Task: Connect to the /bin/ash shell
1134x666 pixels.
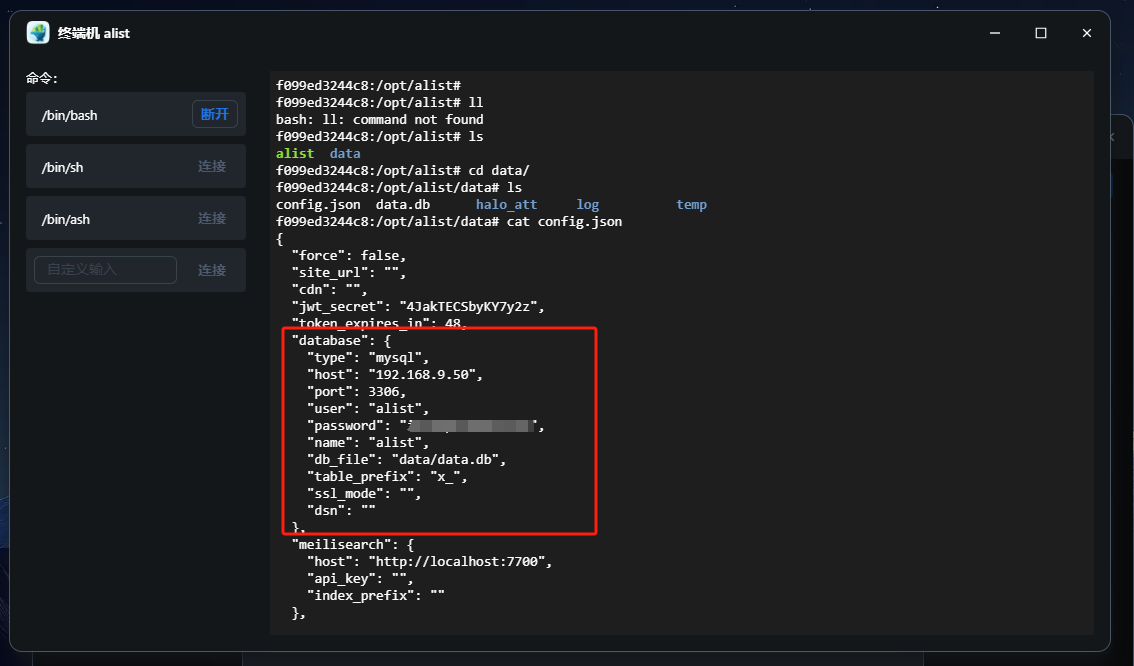Action: click(x=212, y=218)
